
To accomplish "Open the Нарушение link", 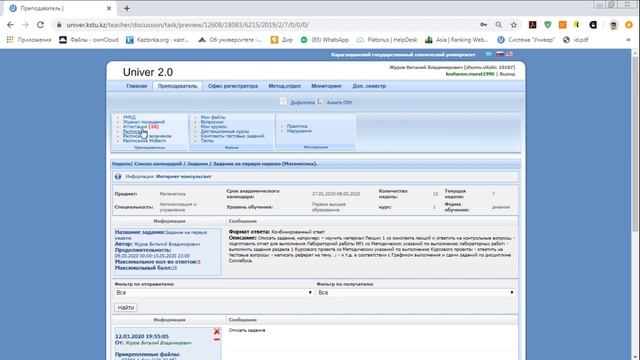I will tap(299, 131).
